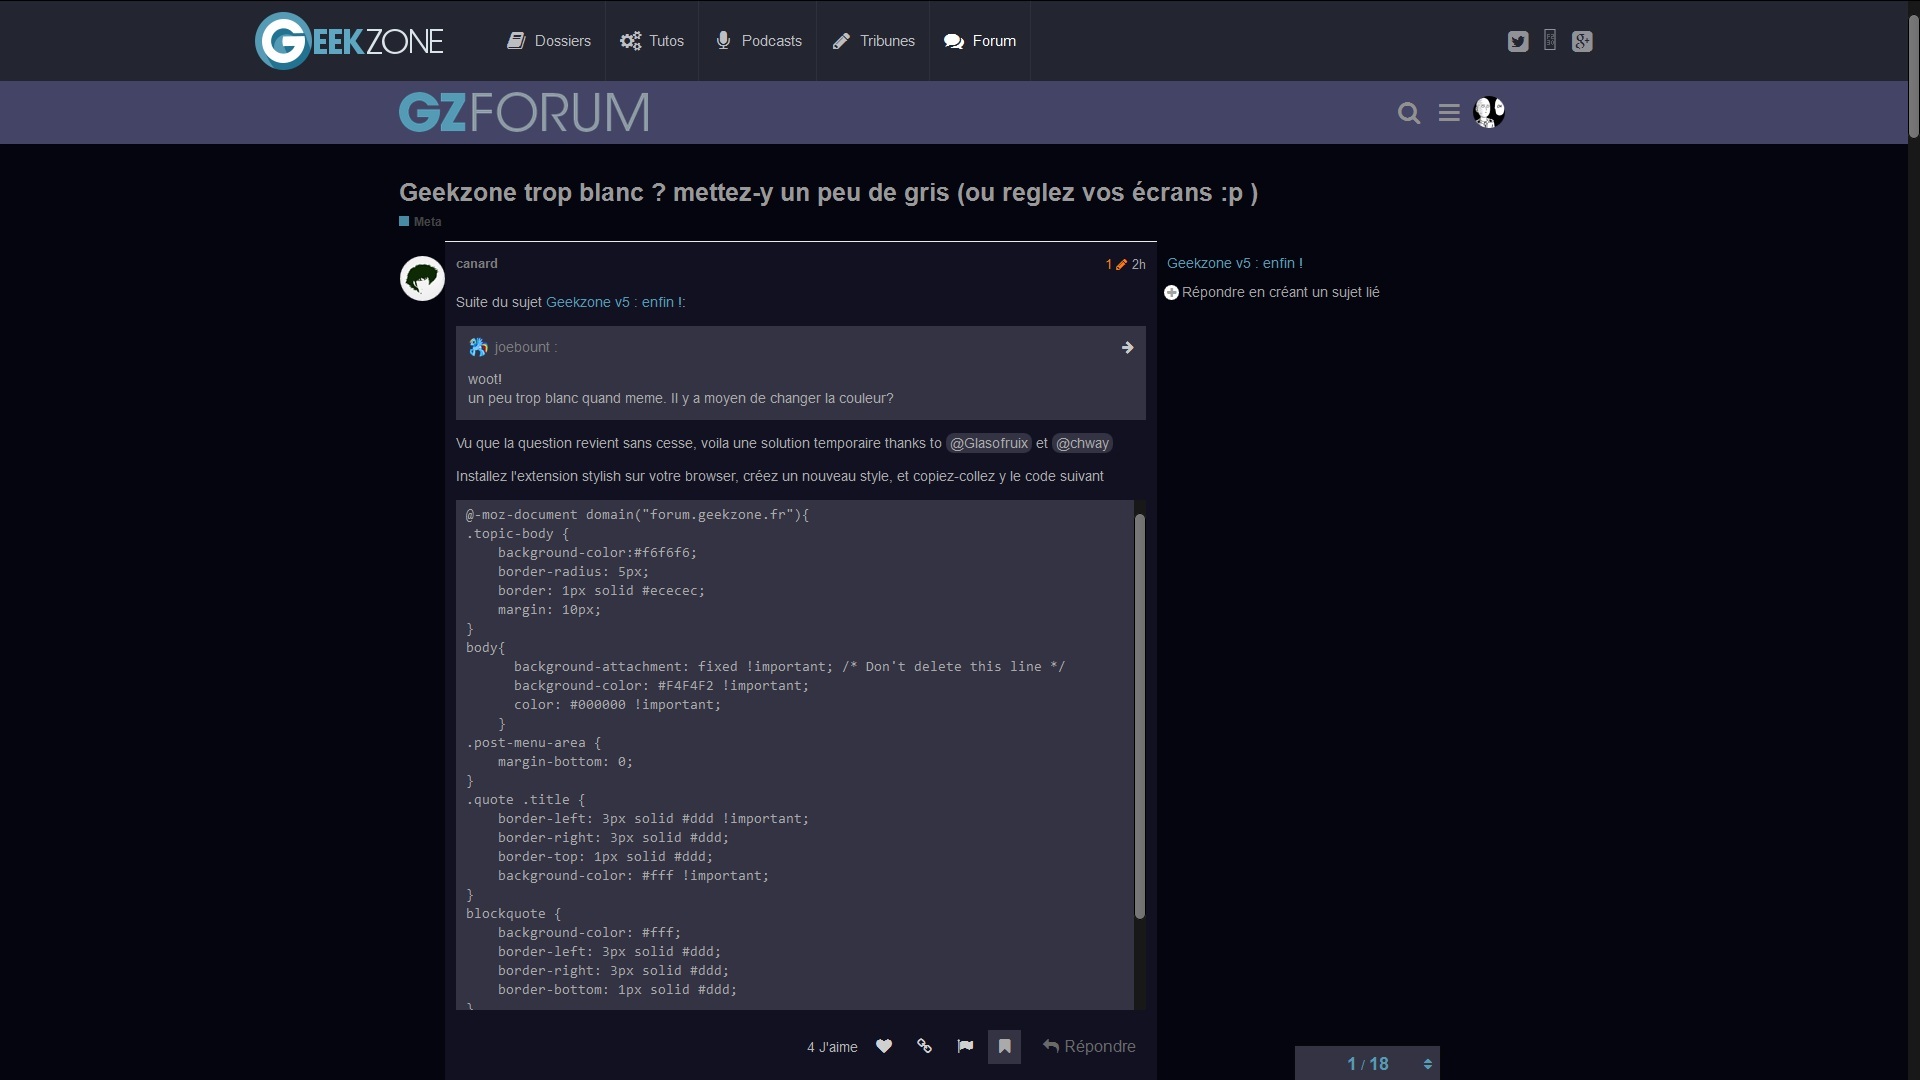Open the Dossiers menu item
This screenshot has height=1080, width=1920.
(x=549, y=41)
